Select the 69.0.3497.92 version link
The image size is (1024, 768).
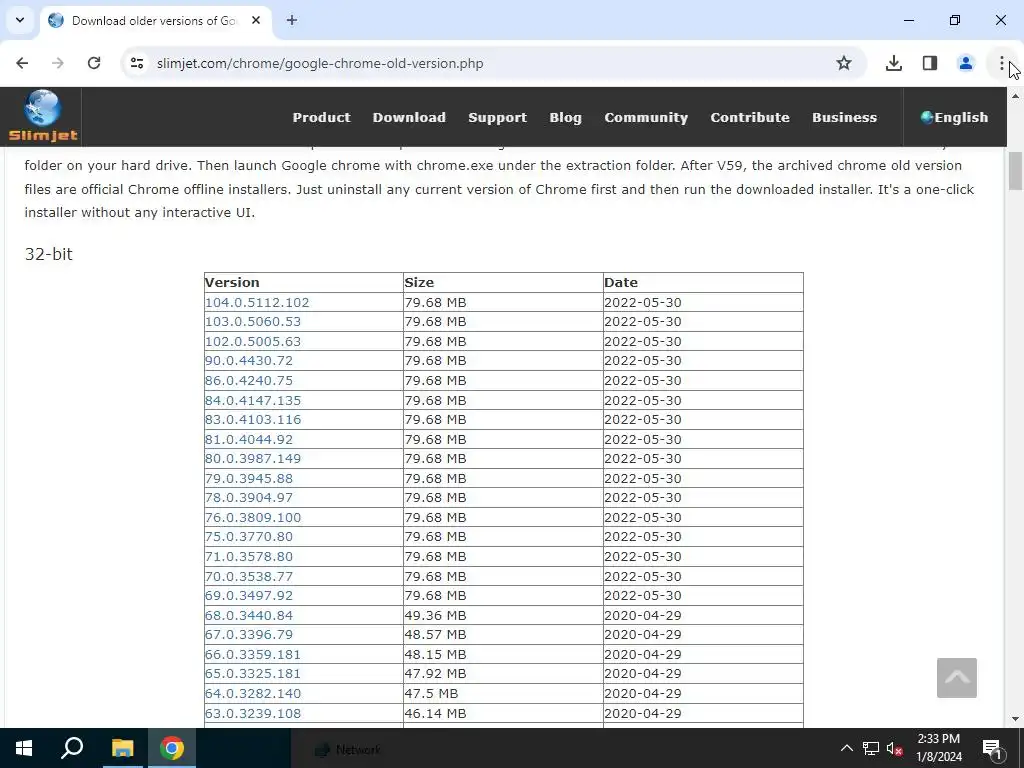[x=249, y=596]
